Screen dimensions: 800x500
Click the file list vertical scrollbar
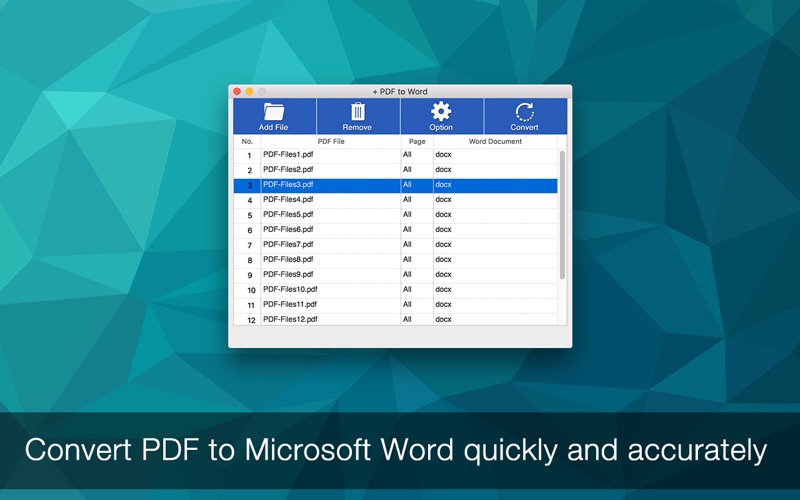coord(562,214)
